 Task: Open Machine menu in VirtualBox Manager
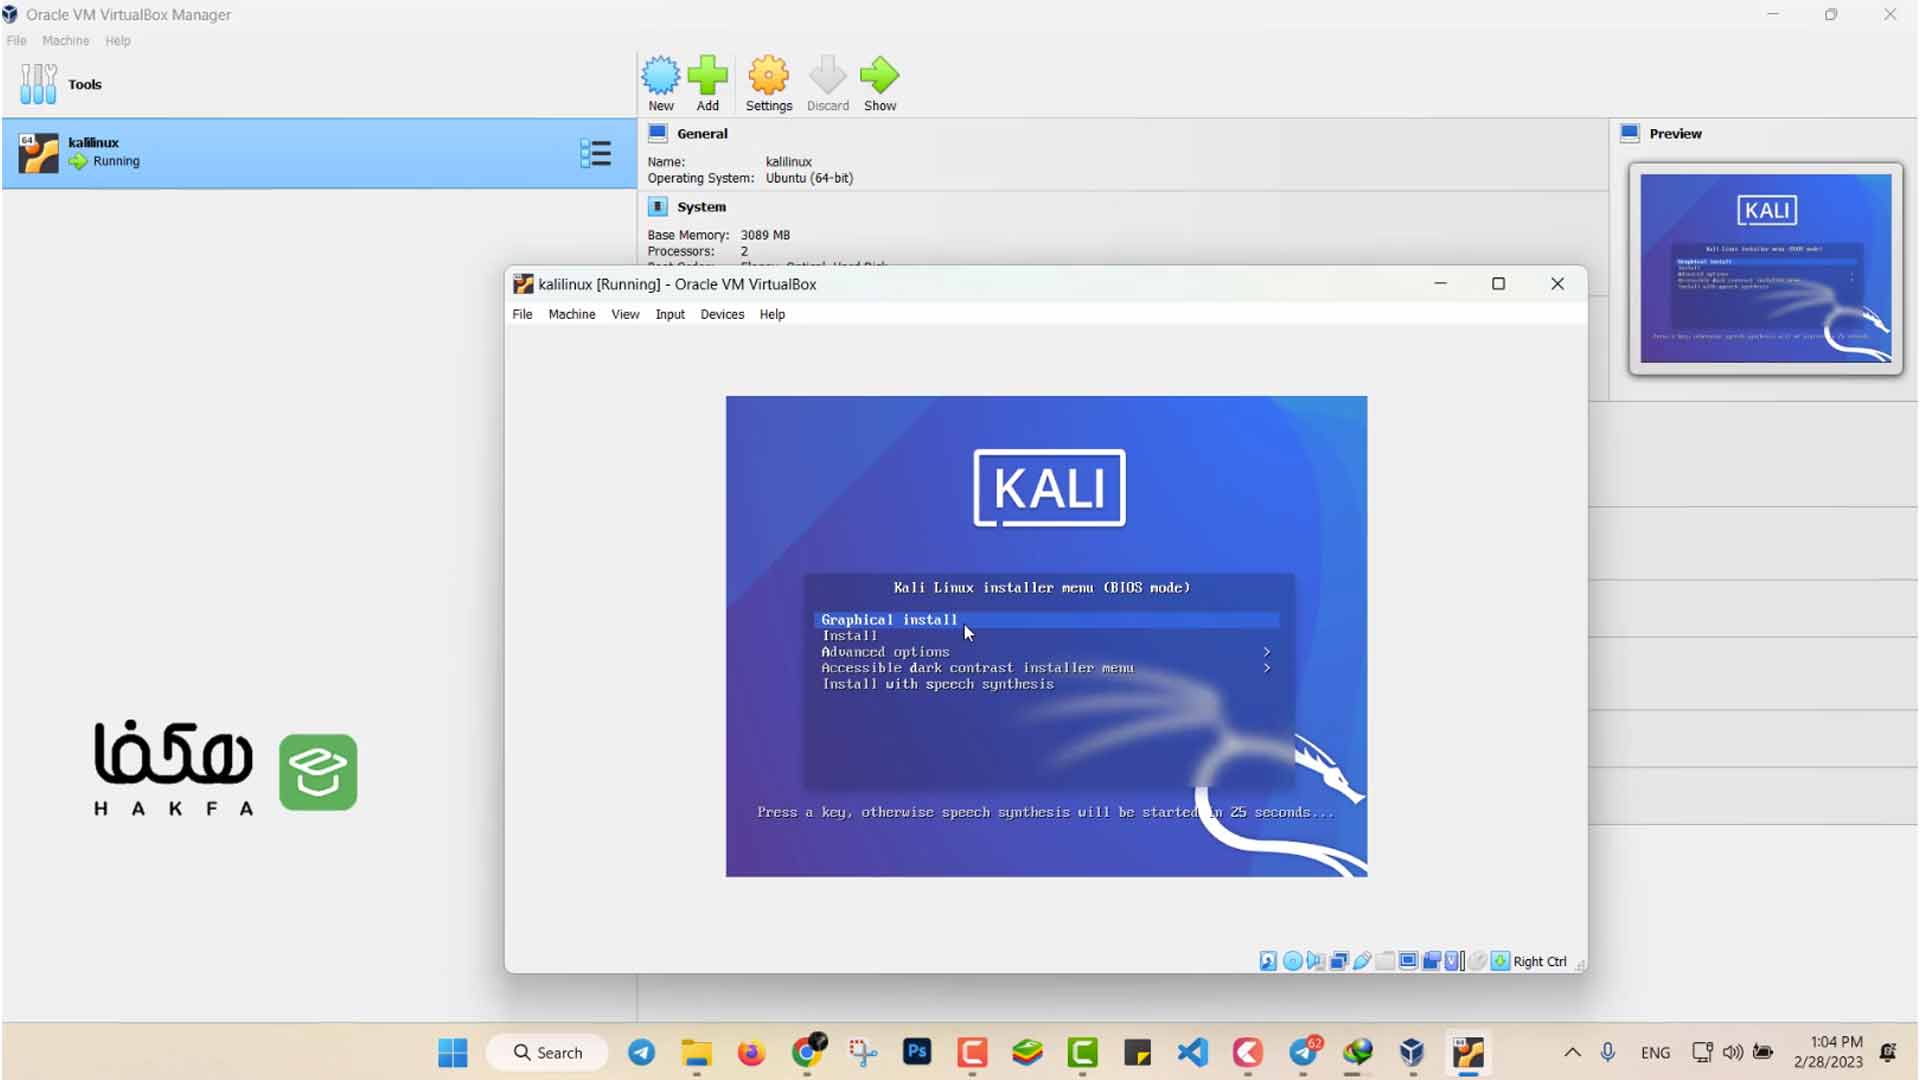tap(66, 41)
